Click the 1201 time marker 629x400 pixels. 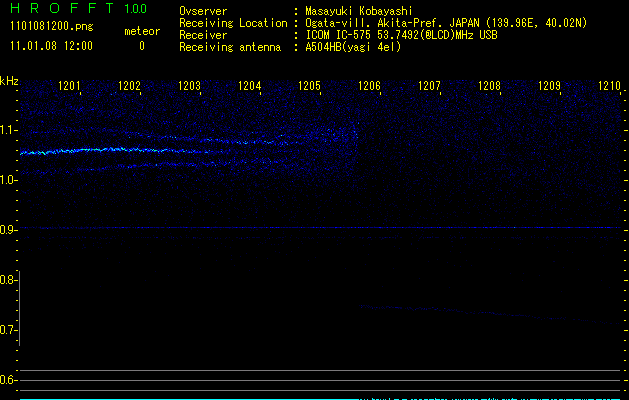point(69,86)
